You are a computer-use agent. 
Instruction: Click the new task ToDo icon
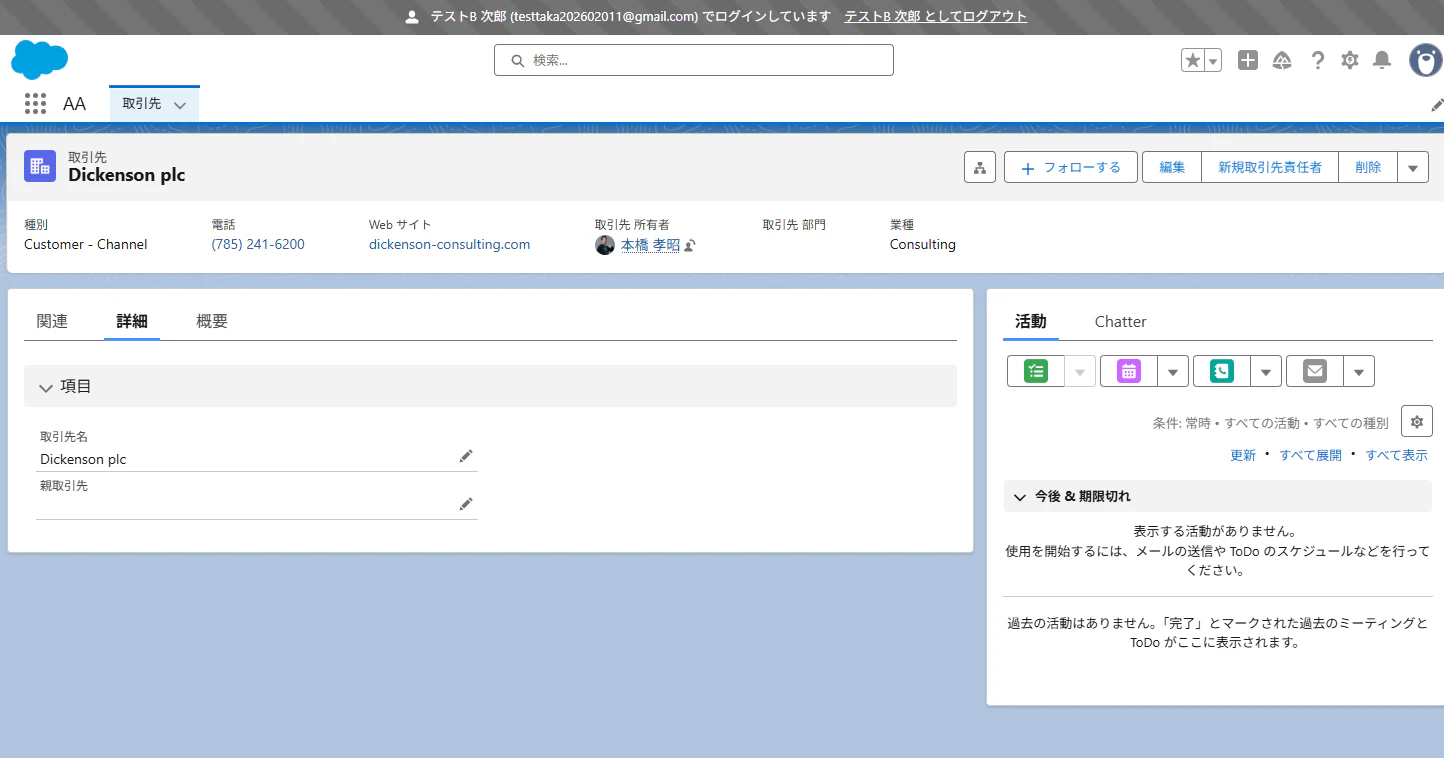click(1036, 371)
